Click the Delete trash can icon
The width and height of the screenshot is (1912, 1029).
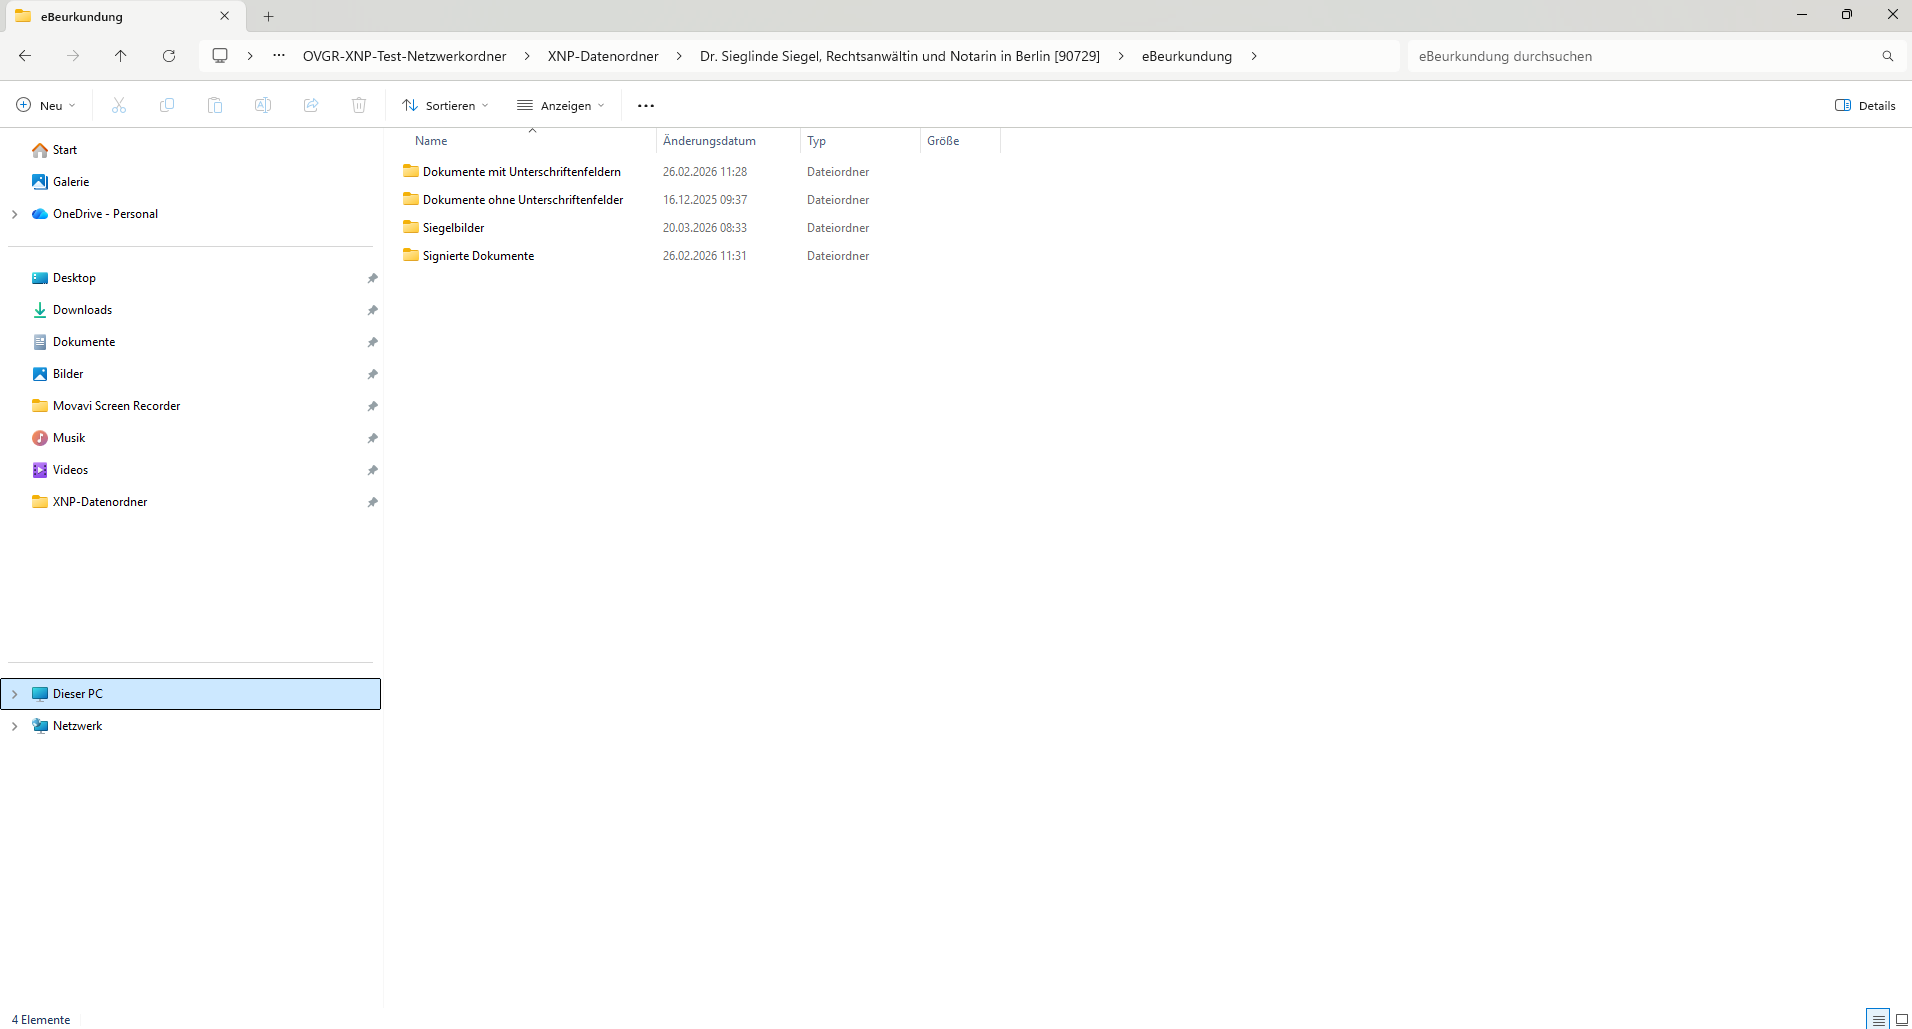click(x=359, y=105)
